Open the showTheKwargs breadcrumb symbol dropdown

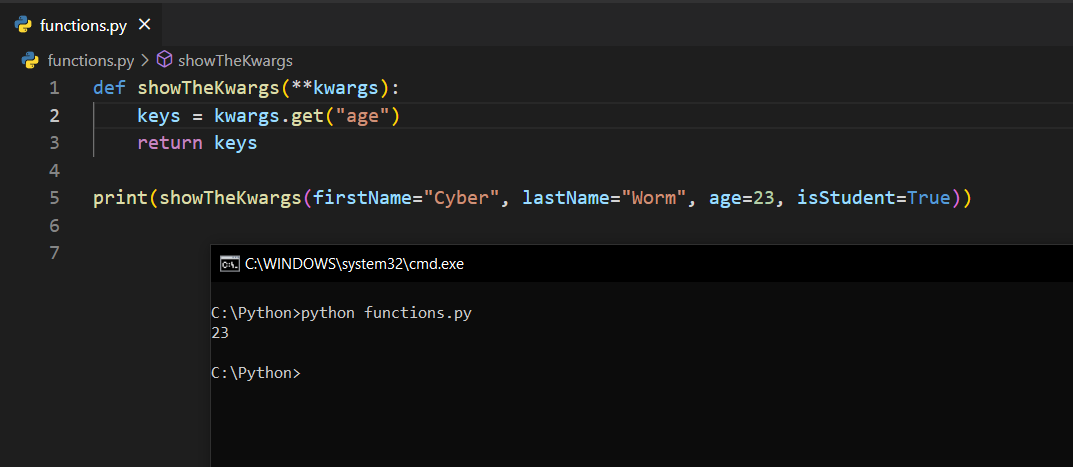click(x=235, y=60)
